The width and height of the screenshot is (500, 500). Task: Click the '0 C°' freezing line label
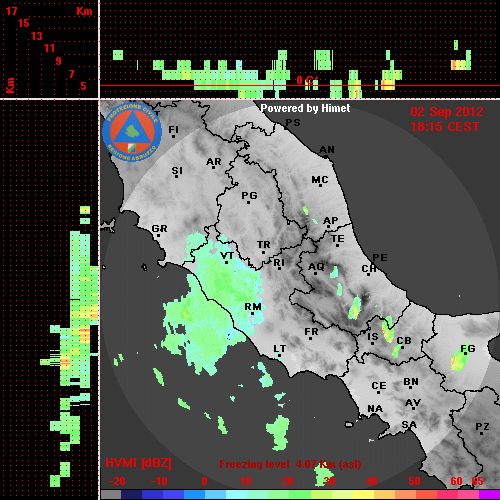coord(307,80)
